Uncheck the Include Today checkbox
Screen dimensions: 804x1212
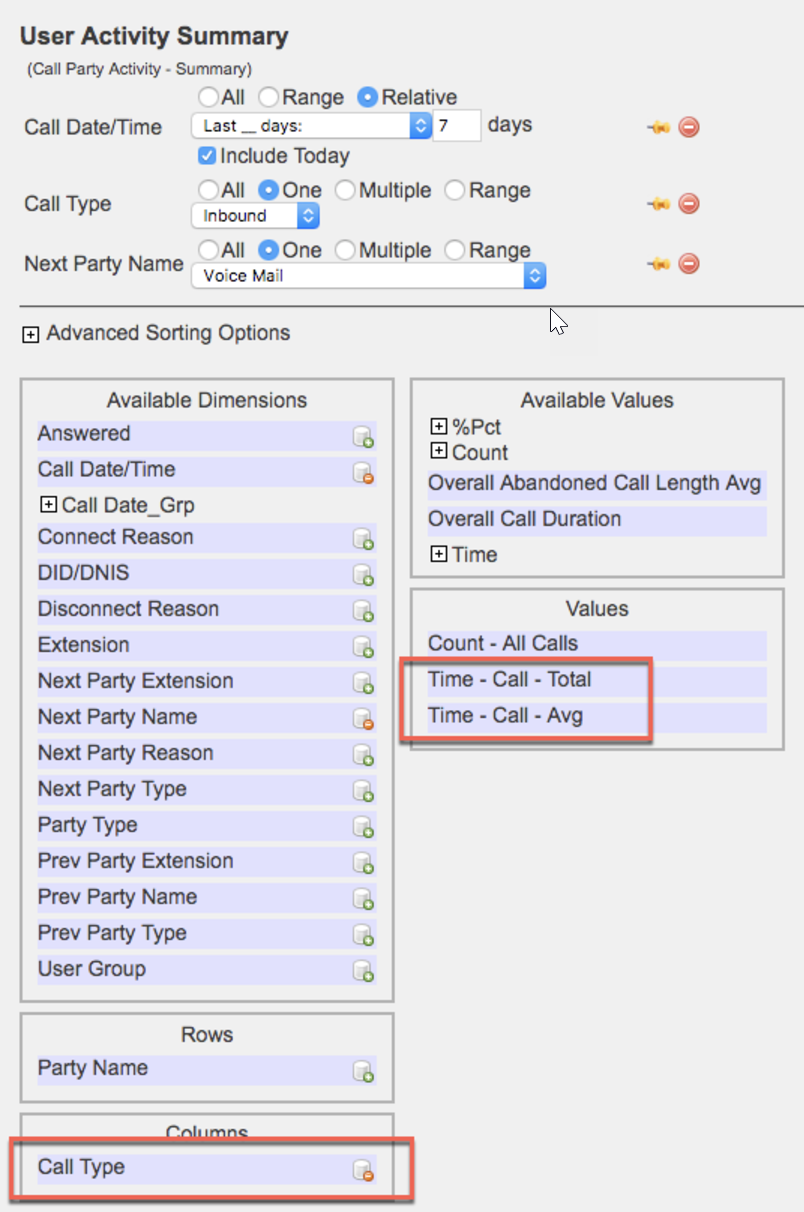(207, 156)
